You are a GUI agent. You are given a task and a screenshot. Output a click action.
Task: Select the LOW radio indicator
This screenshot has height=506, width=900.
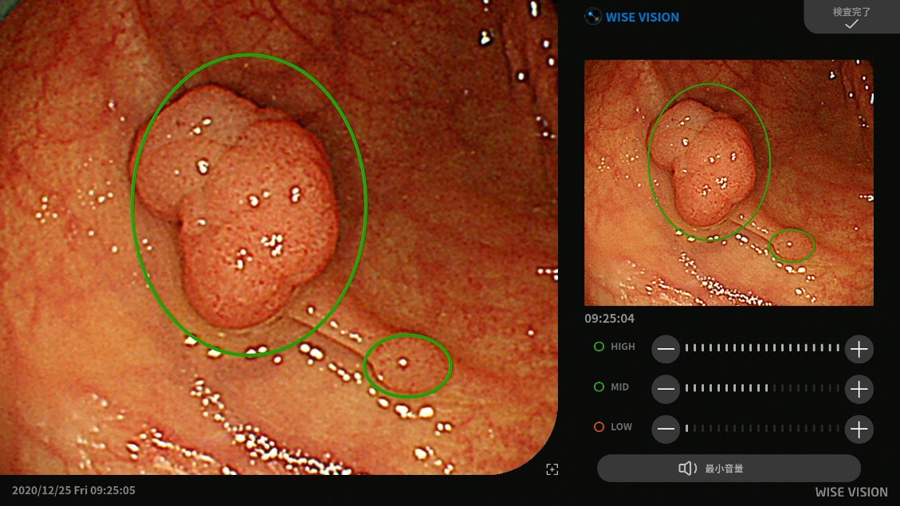599,427
